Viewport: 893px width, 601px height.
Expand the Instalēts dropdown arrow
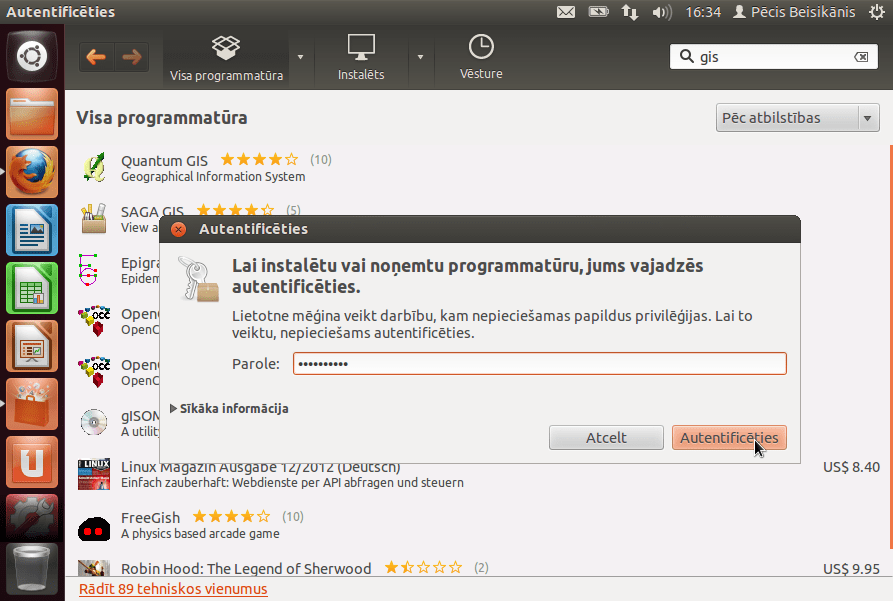tap(420, 57)
